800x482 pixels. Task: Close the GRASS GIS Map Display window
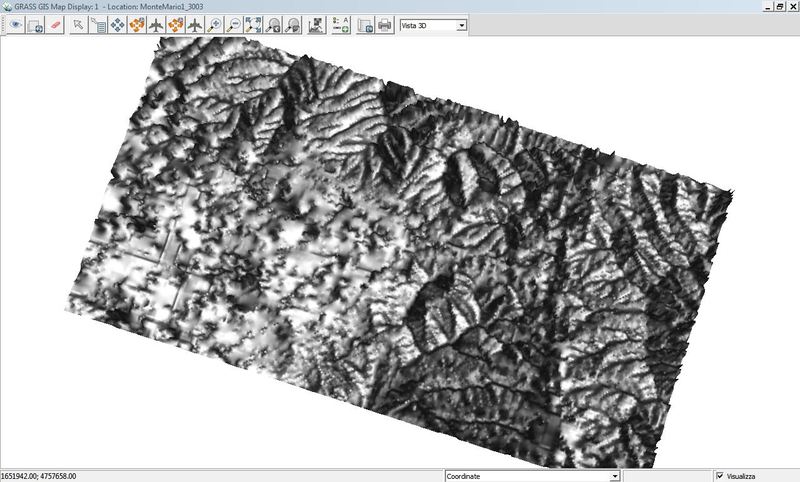point(792,6)
